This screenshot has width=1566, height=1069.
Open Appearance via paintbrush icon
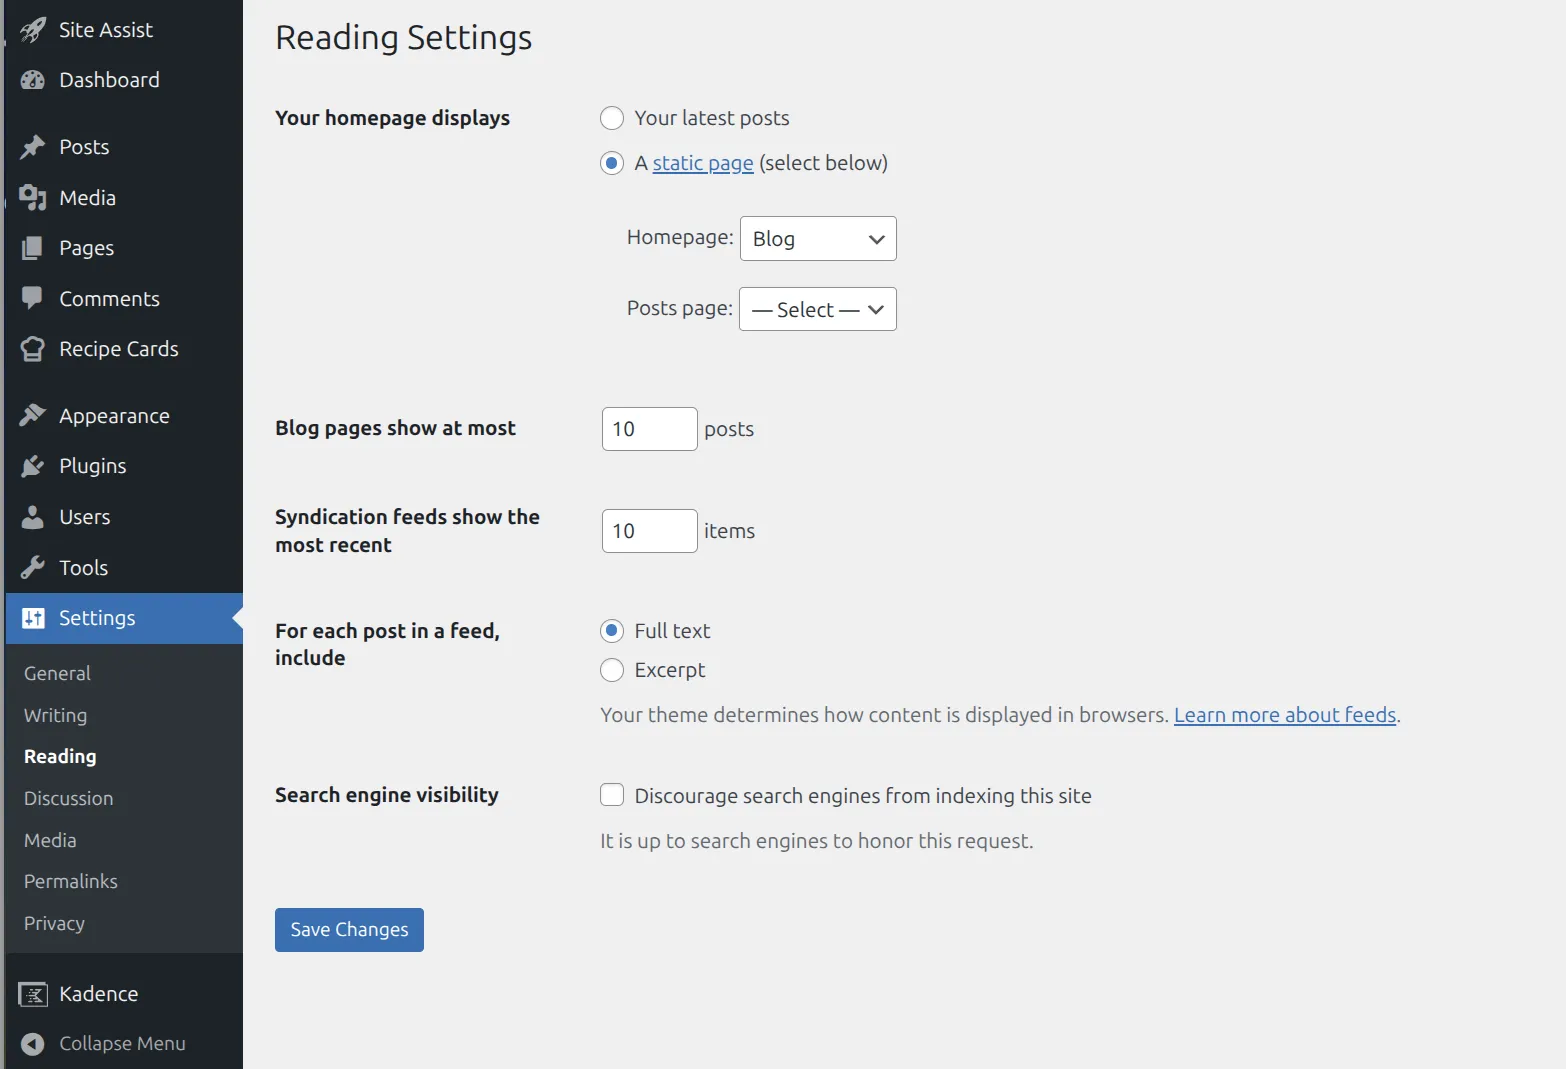click(33, 415)
